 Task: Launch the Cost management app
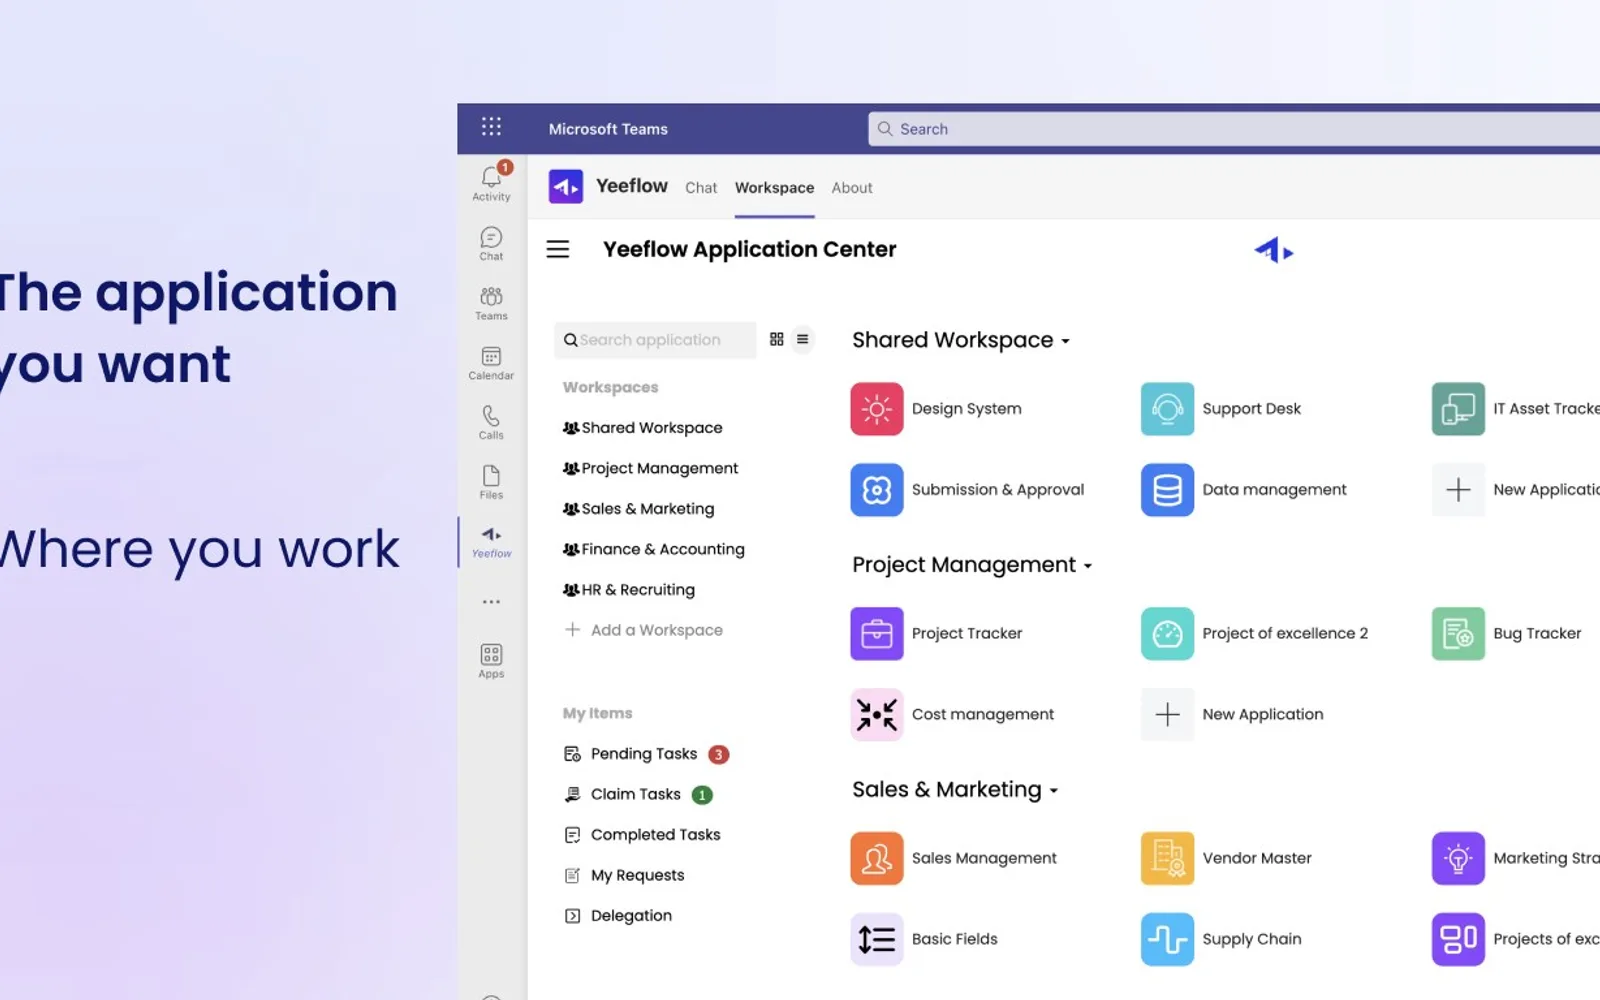pyautogui.click(x=952, y=715)
